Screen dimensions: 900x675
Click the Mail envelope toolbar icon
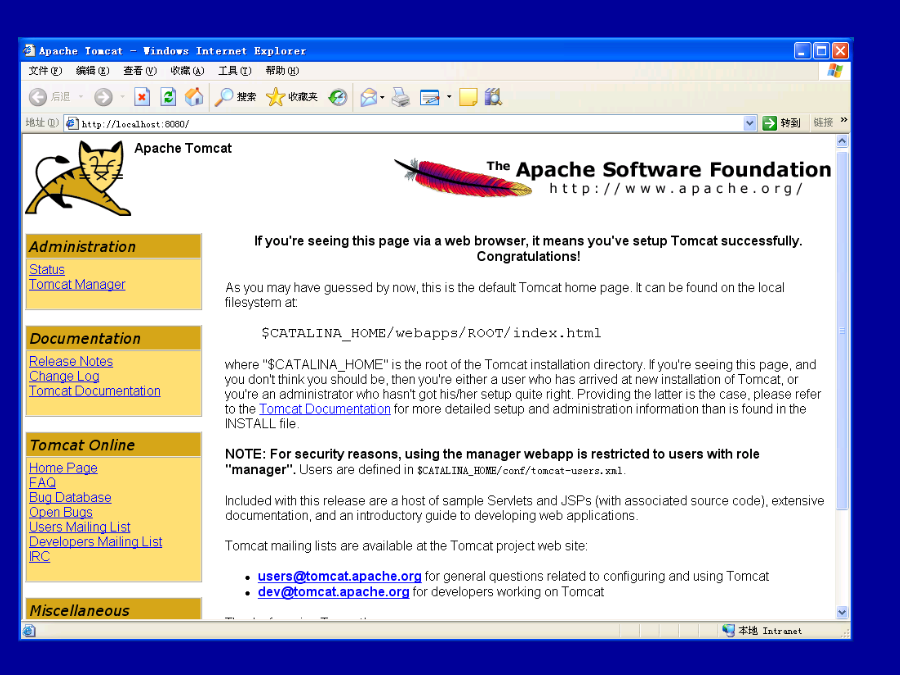368,97
